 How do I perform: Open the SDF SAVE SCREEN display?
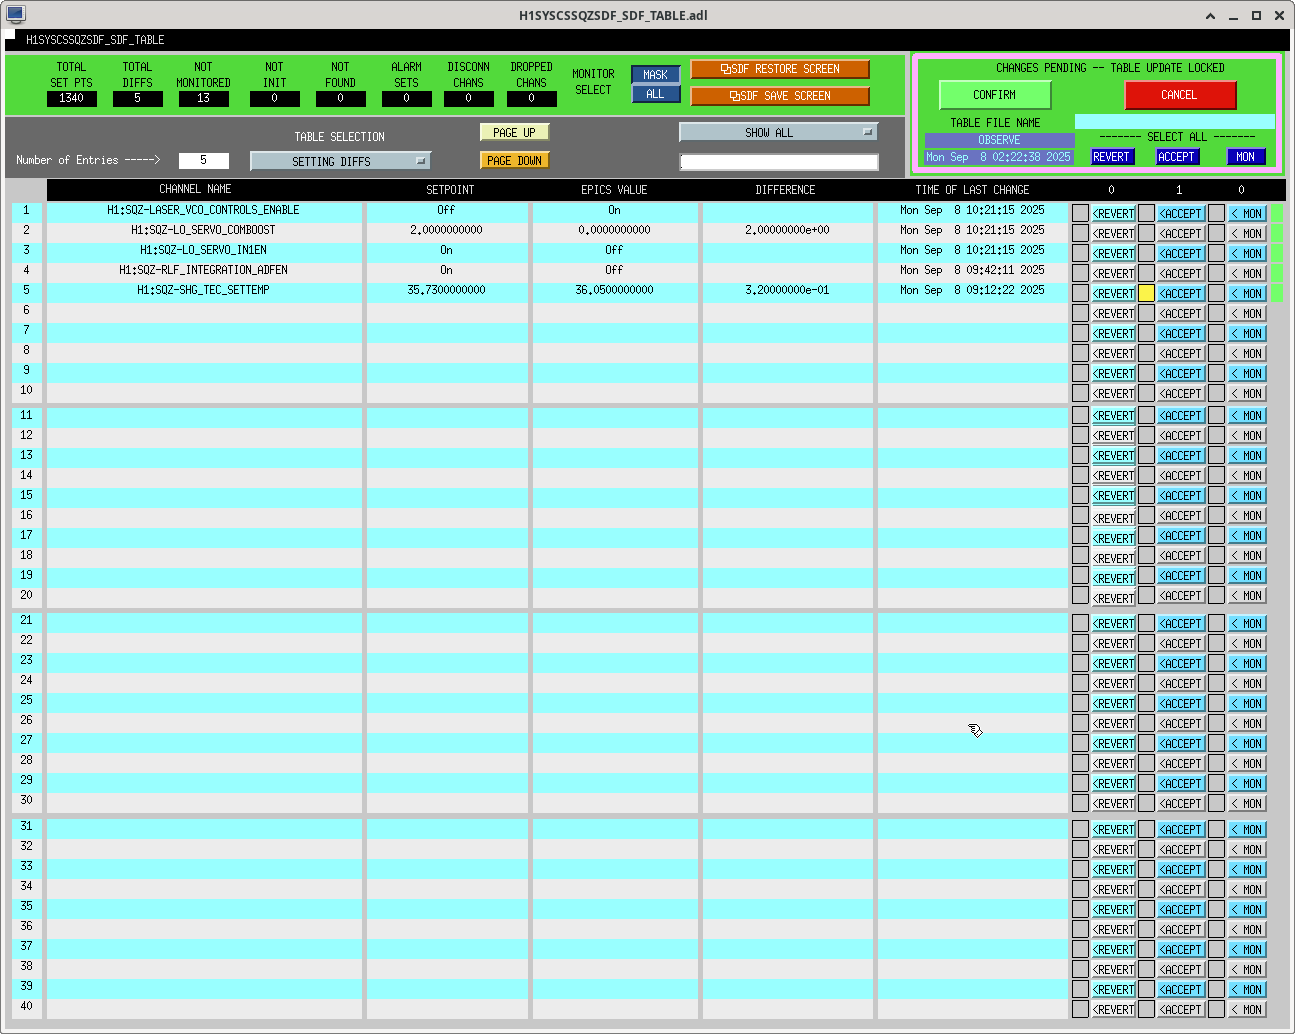click(x=779, y=96)
